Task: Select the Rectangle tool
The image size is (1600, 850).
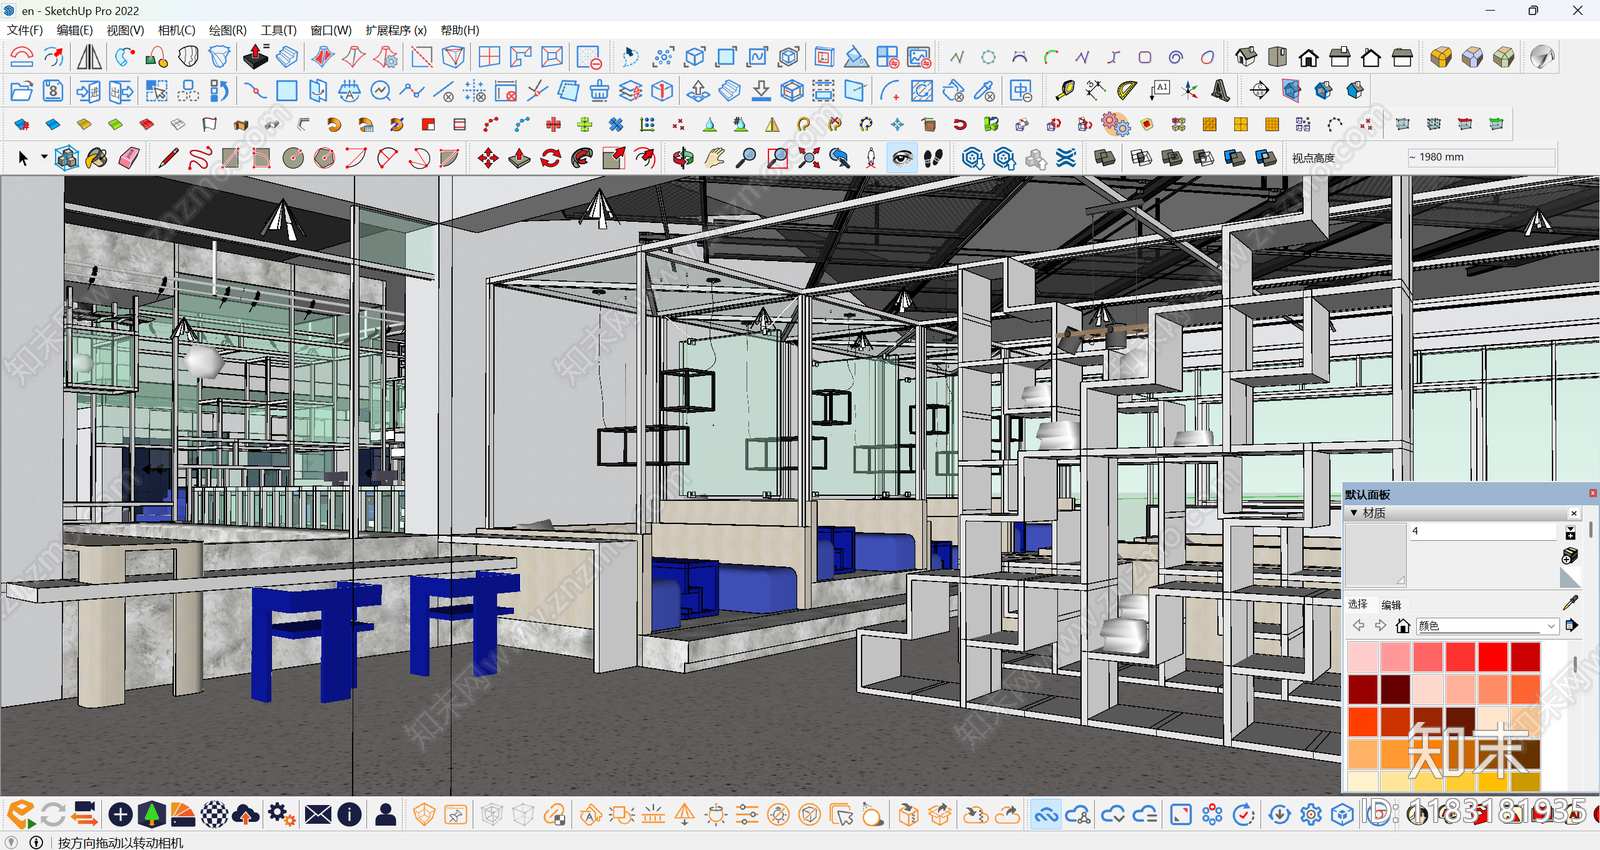Action: (x=230, y=158)
